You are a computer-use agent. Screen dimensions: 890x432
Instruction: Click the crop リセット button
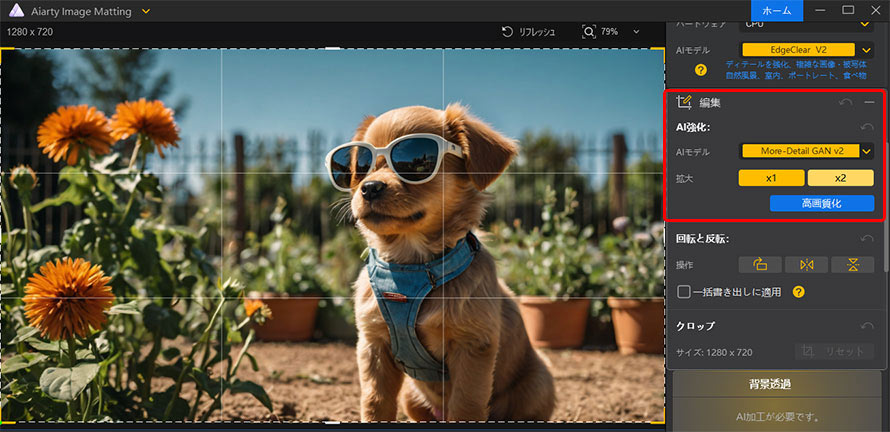point(834,351)
